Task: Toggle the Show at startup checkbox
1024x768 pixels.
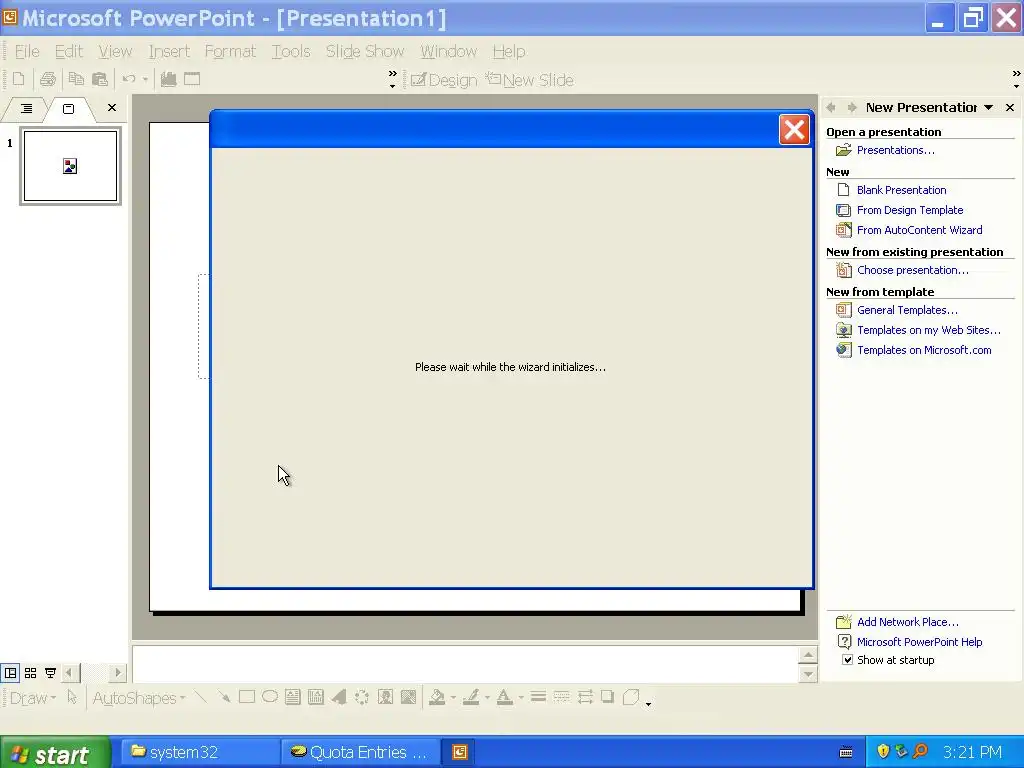Action: click(847, 660)
